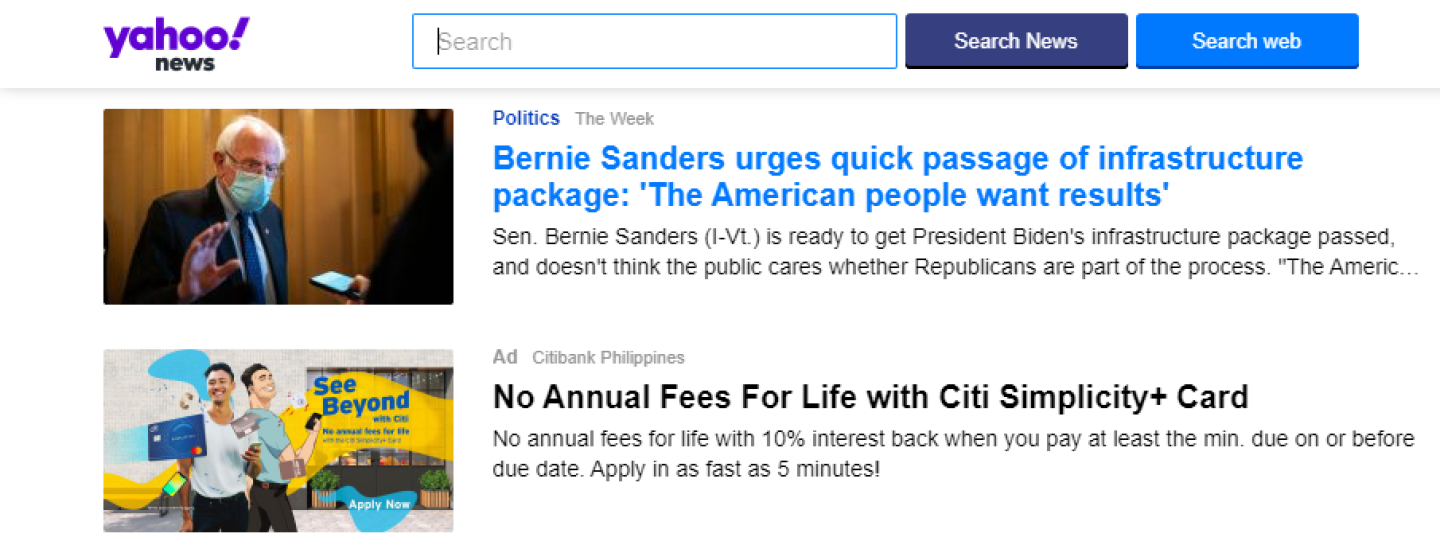Focus the Search input field
The width and height of the screenshot is (1440, 553).
(654, 41)
